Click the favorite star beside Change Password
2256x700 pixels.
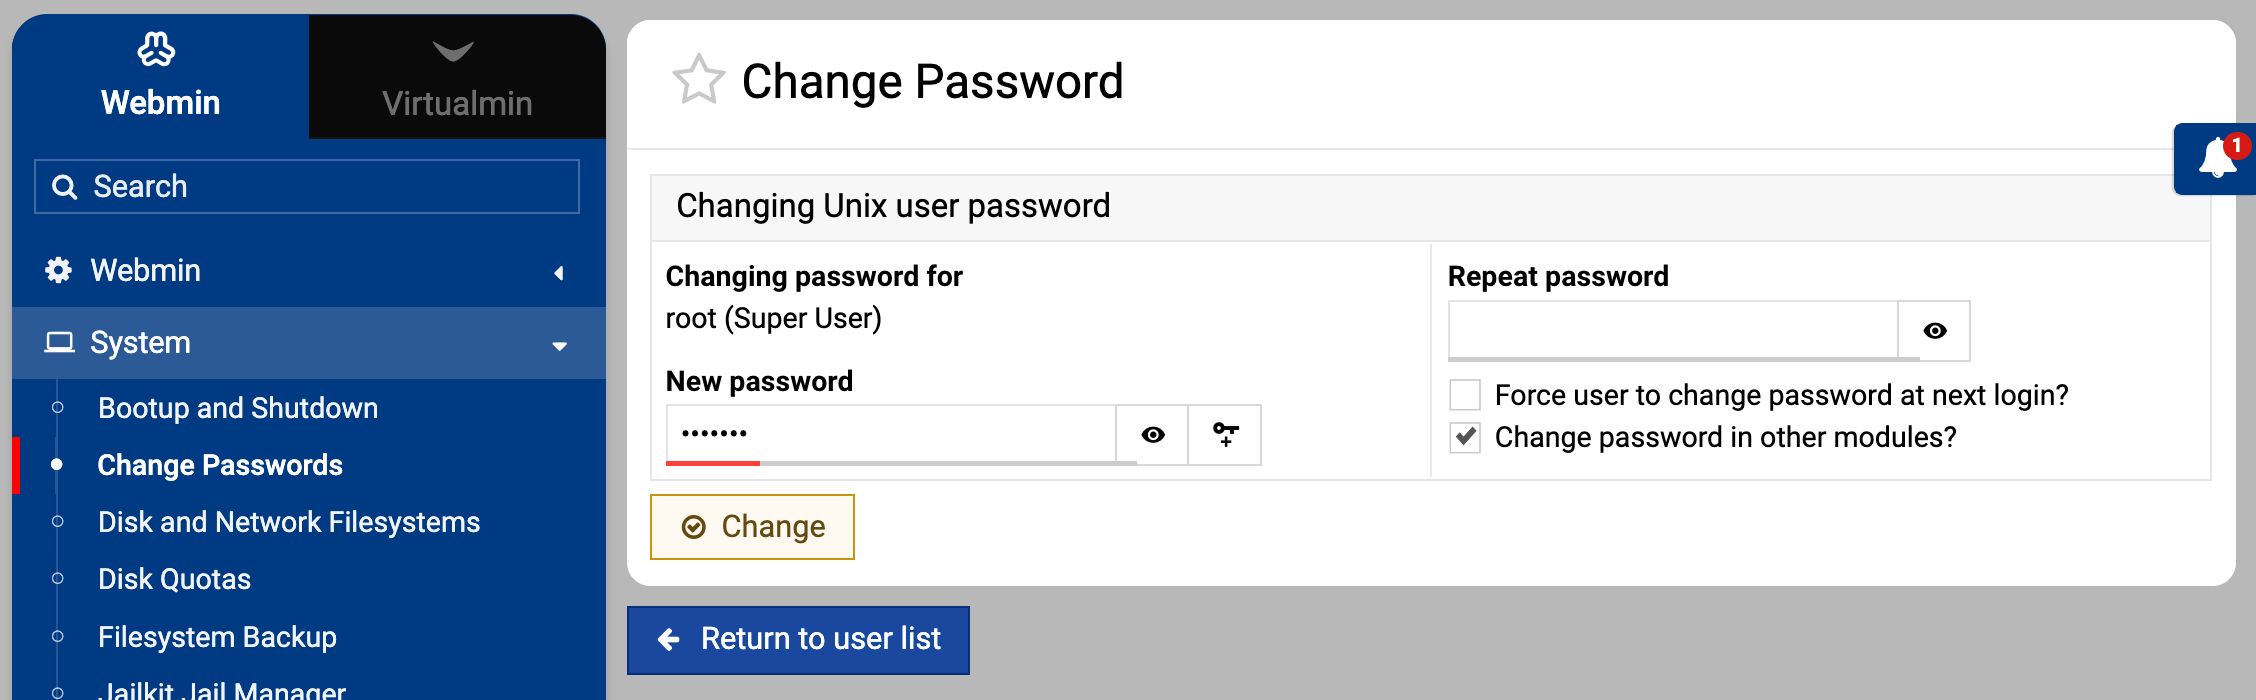pos(698,80)
